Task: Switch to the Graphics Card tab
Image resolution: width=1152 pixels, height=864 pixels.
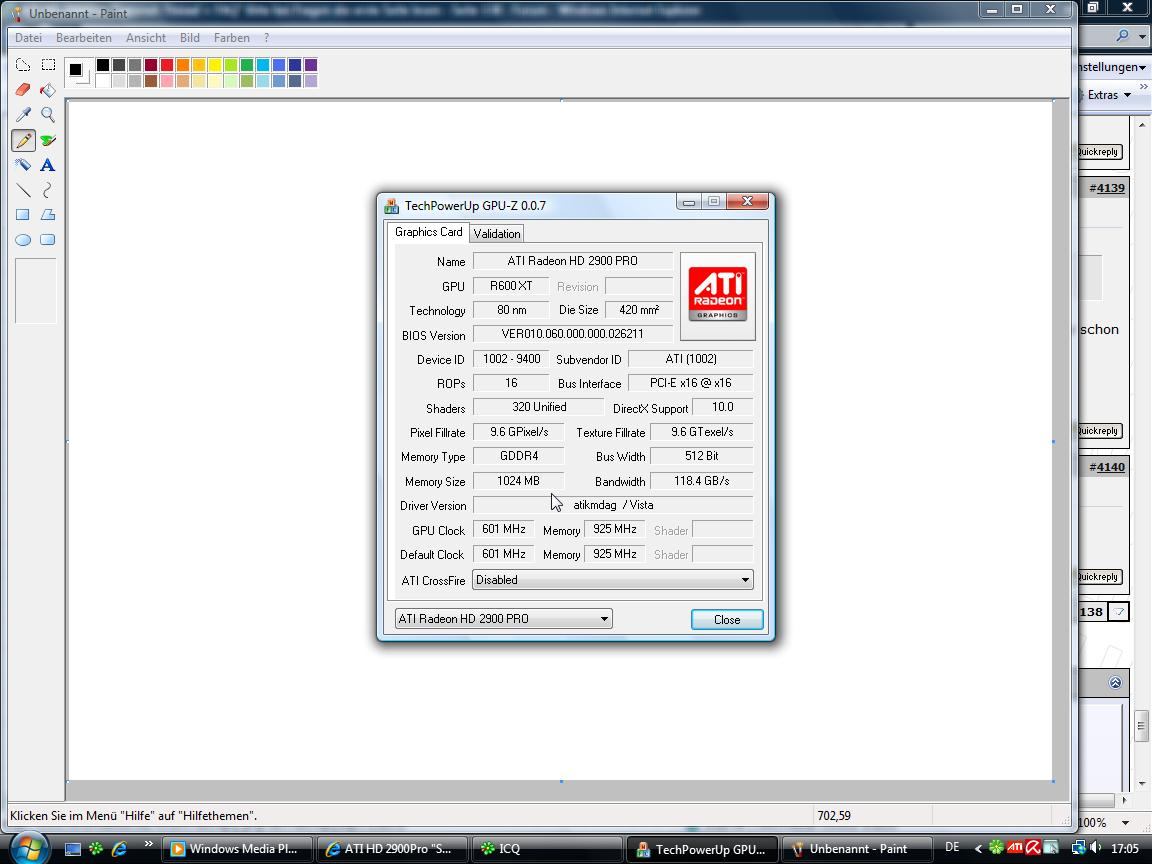Action: pos(428,231)
